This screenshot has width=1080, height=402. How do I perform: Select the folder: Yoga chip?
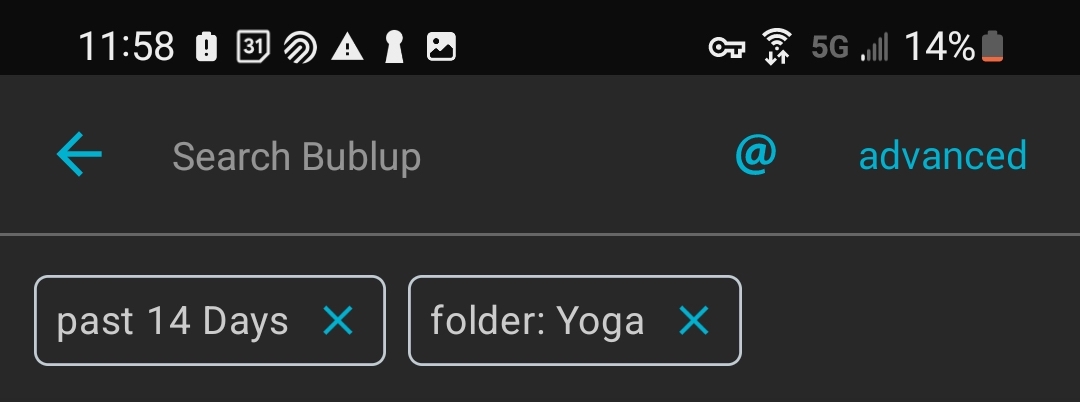pyautogui.click(x=574, y=320)
